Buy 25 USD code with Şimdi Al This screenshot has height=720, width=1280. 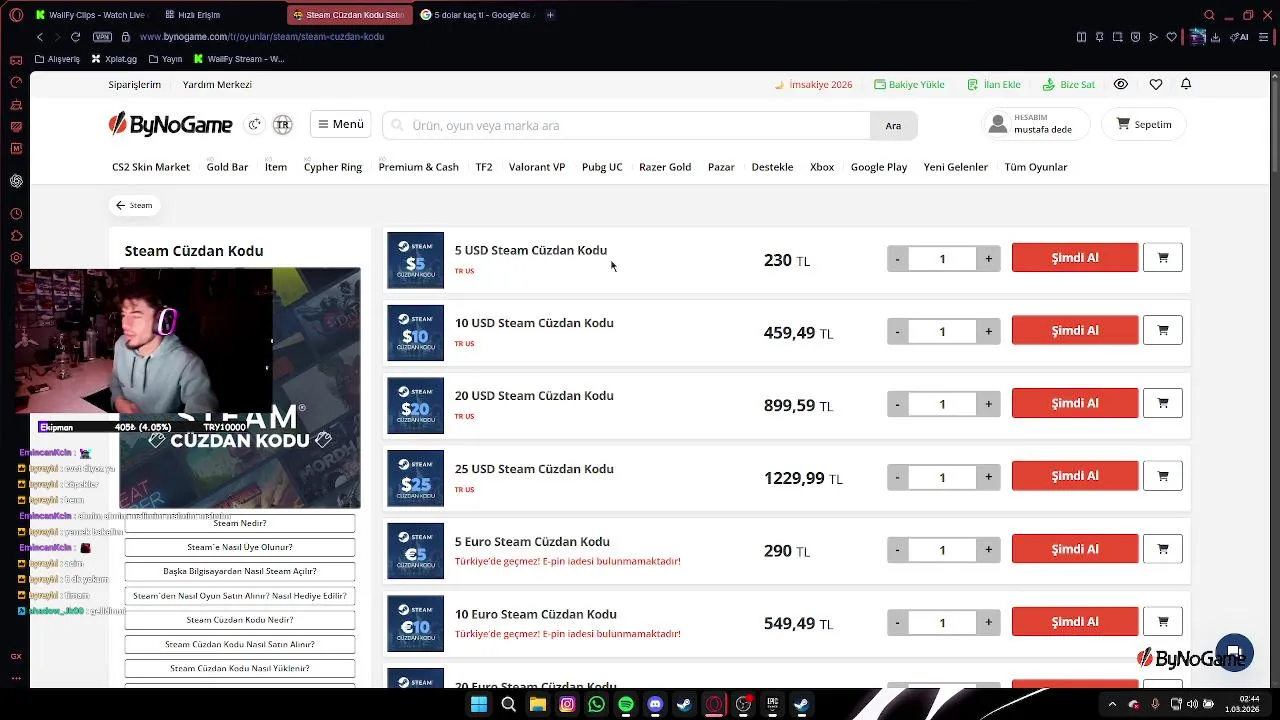(x=1075, y=476)
